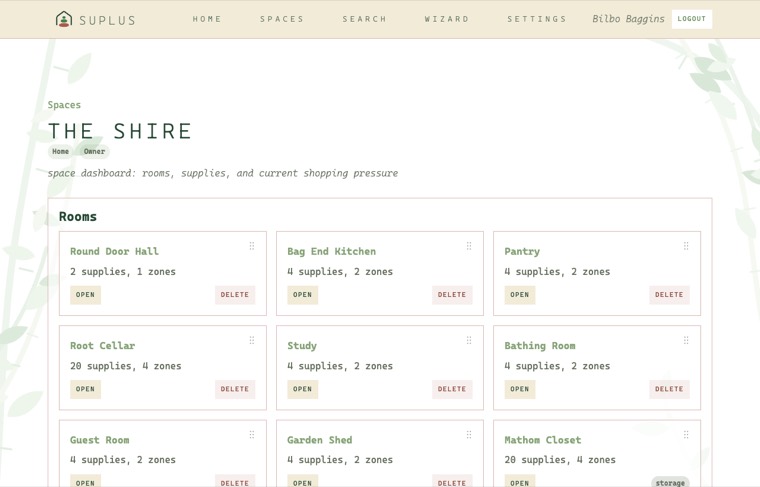Open the Root Cellar room

click(85, 389)
